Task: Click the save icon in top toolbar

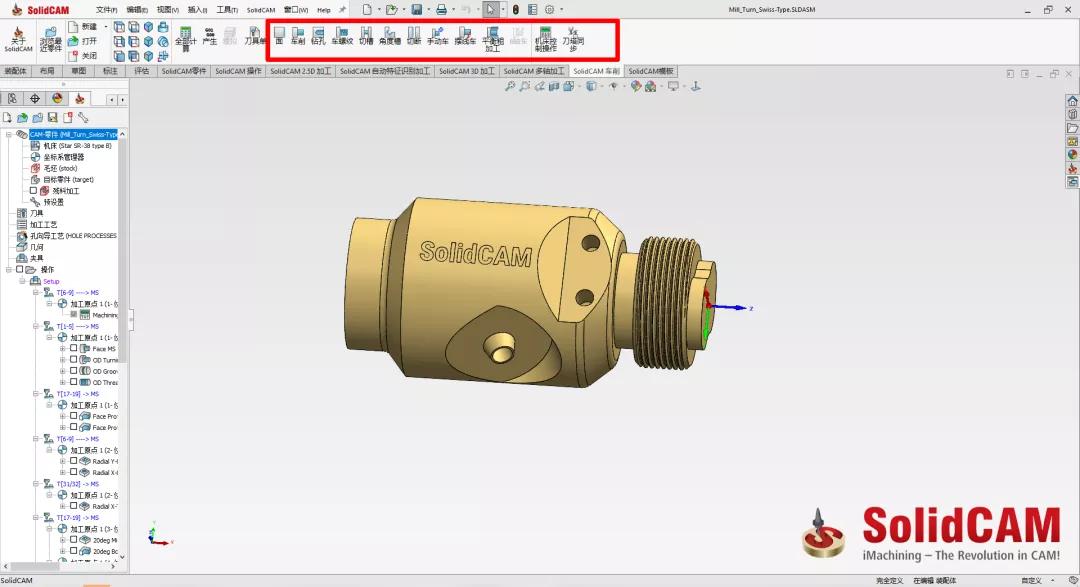Action: (417, 10)
